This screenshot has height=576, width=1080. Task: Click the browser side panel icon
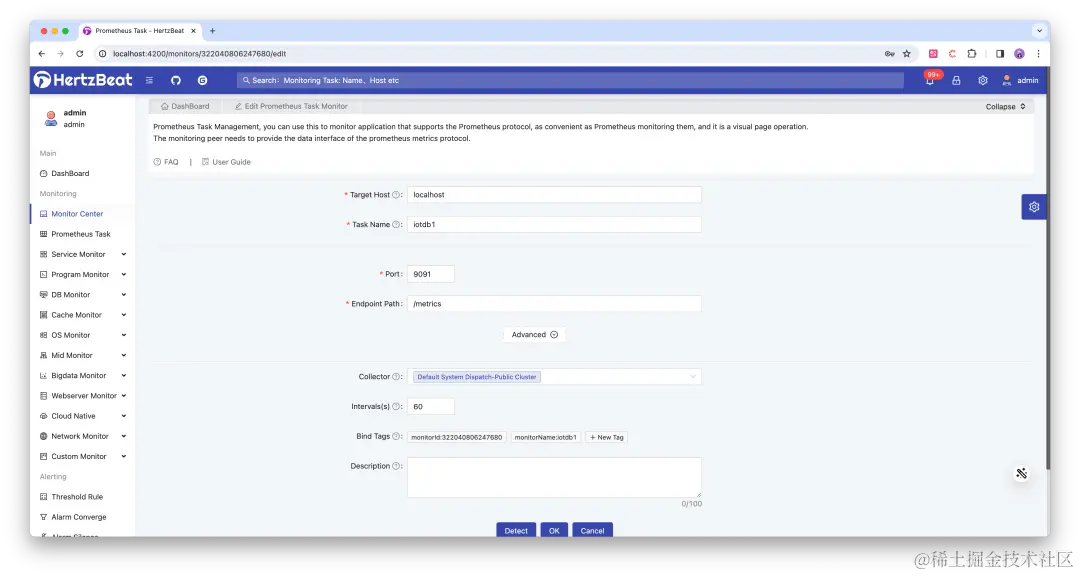(x=999, y=54)
